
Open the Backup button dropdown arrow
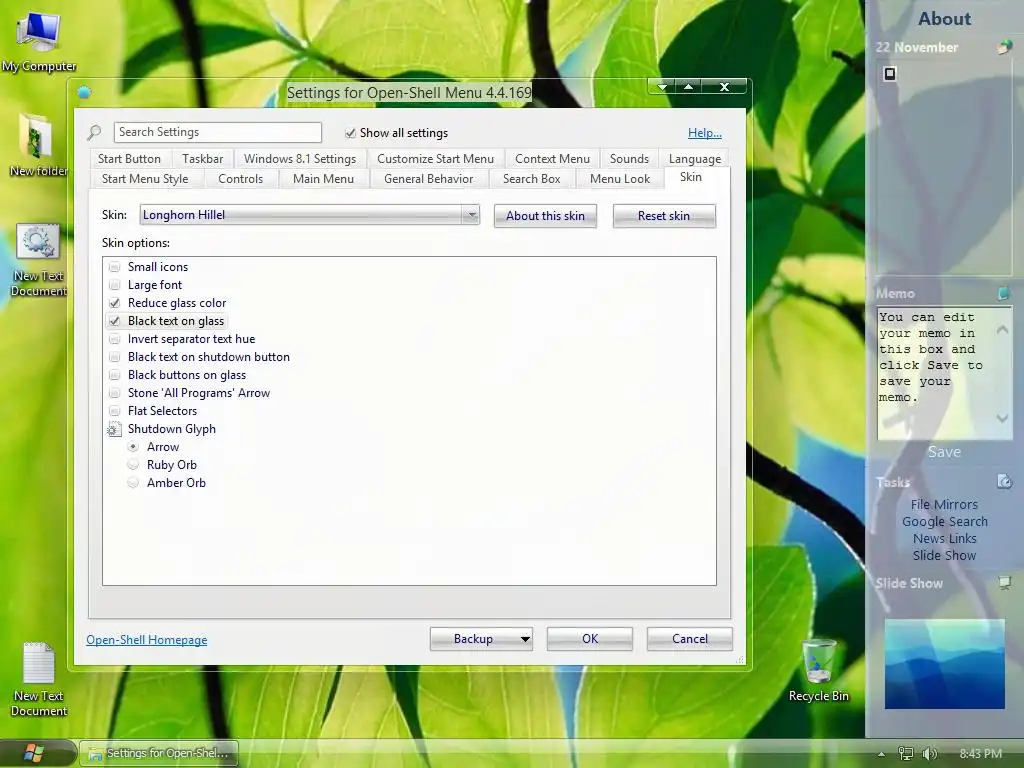(525, 639)
